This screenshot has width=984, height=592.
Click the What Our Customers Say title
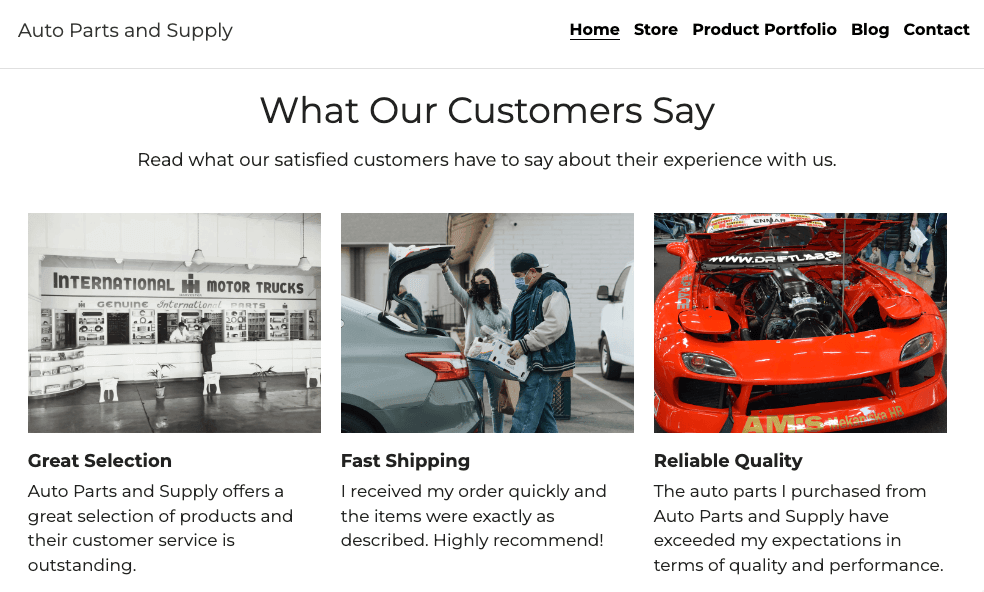point(487,110)
